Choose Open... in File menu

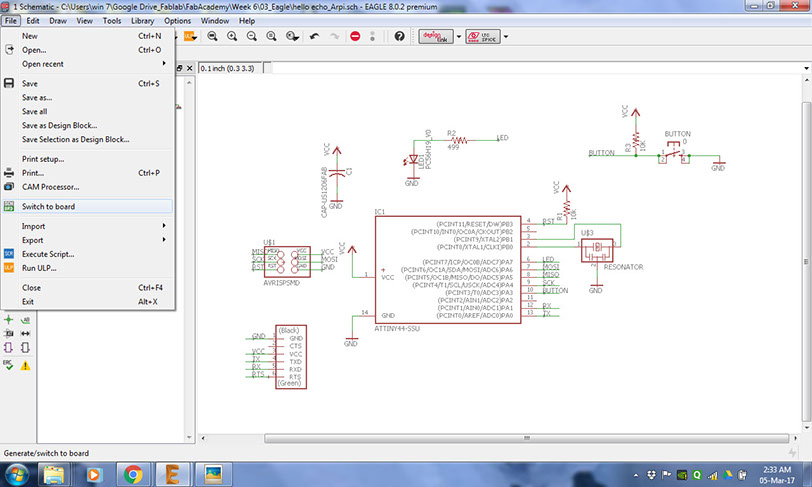tap(88, 50)
